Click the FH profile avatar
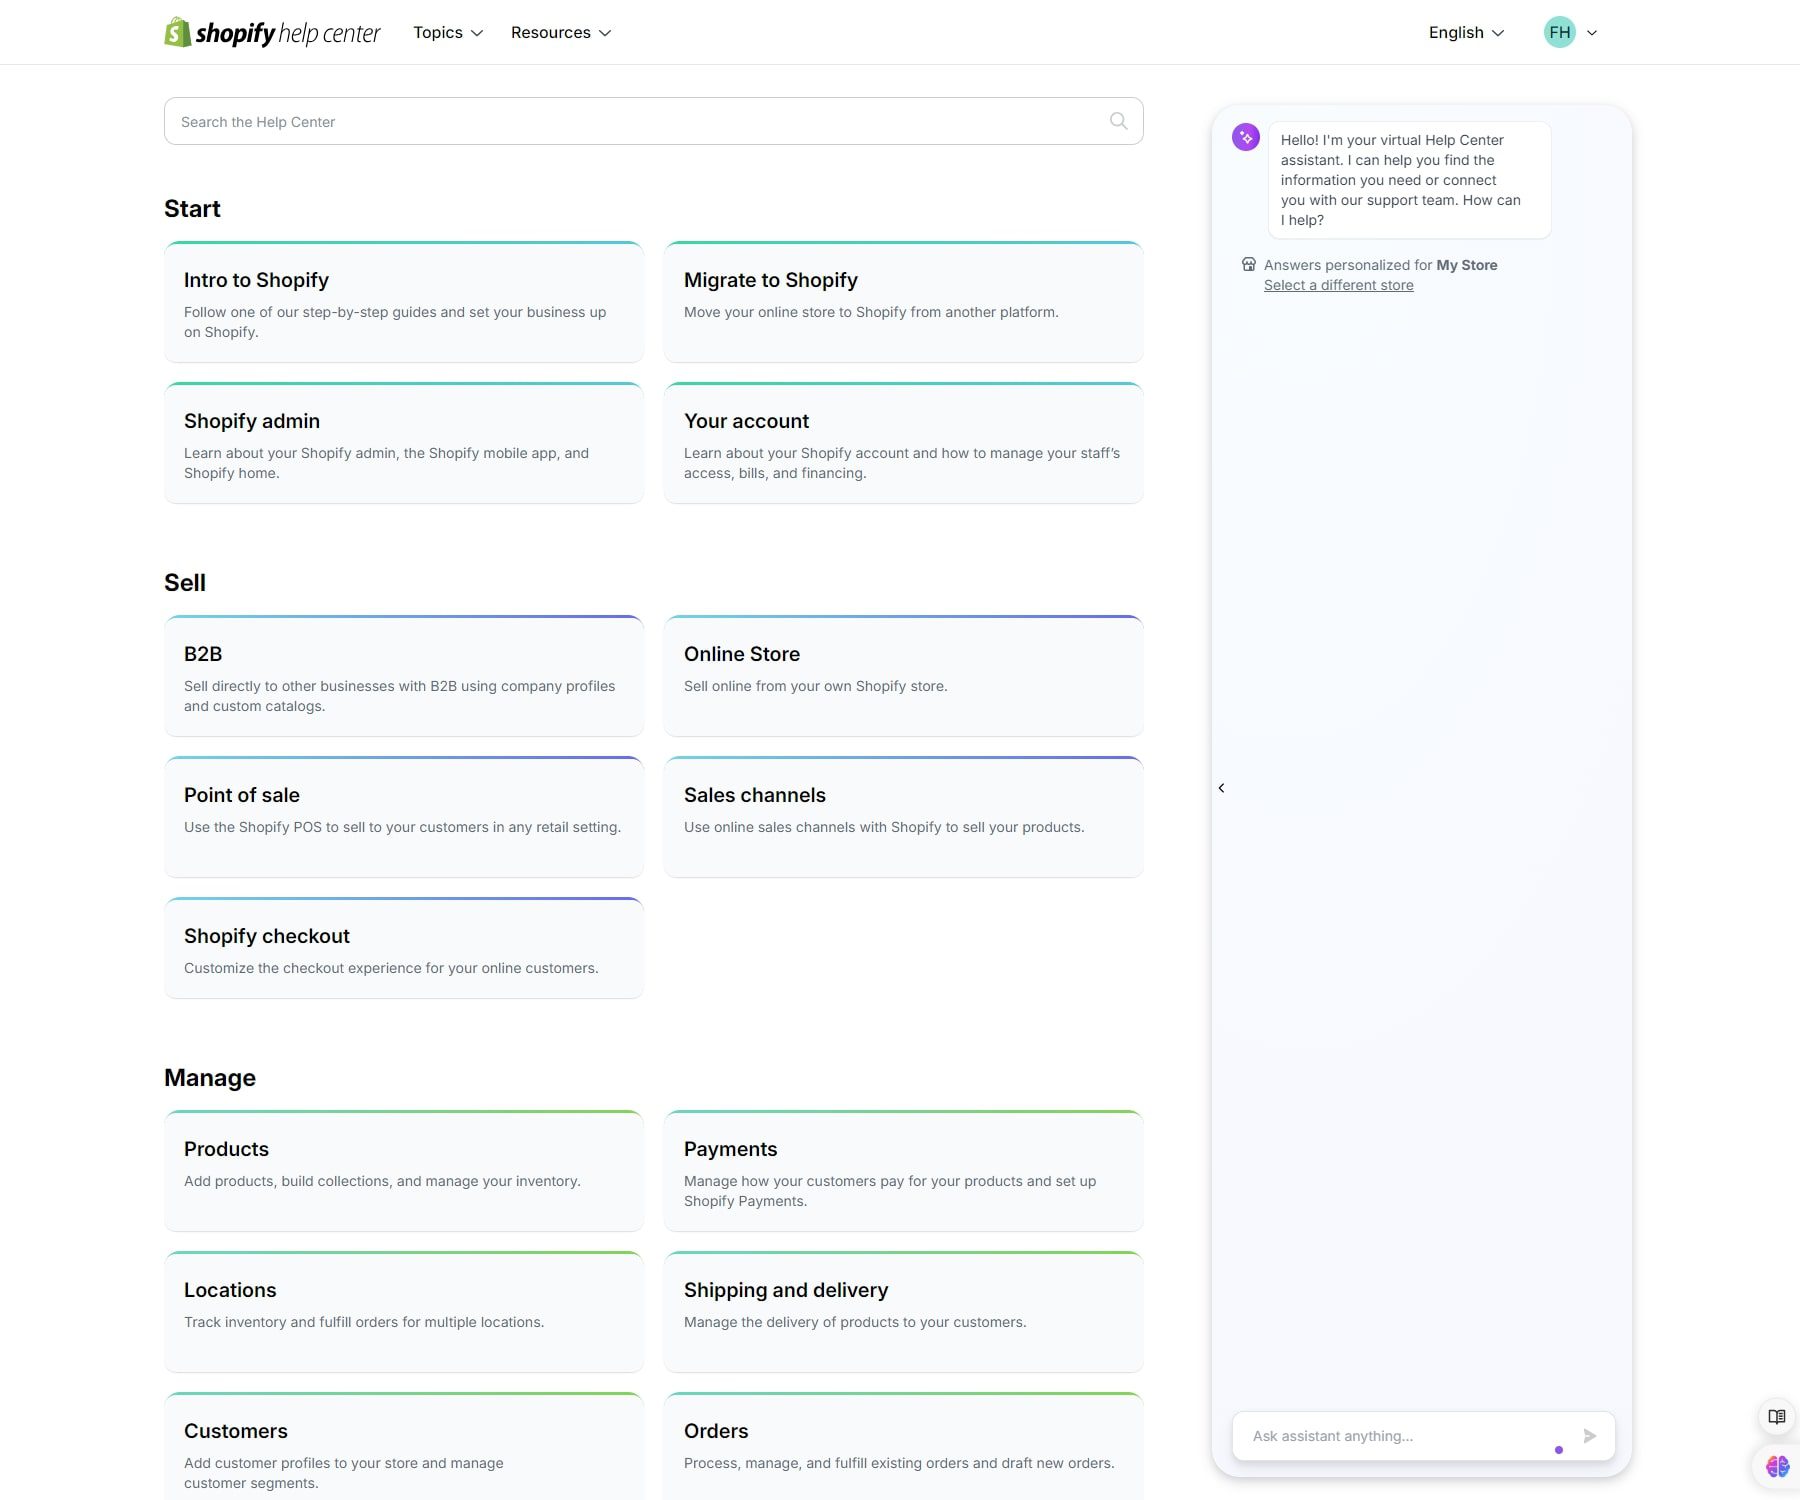 (x=1559, y=31)
